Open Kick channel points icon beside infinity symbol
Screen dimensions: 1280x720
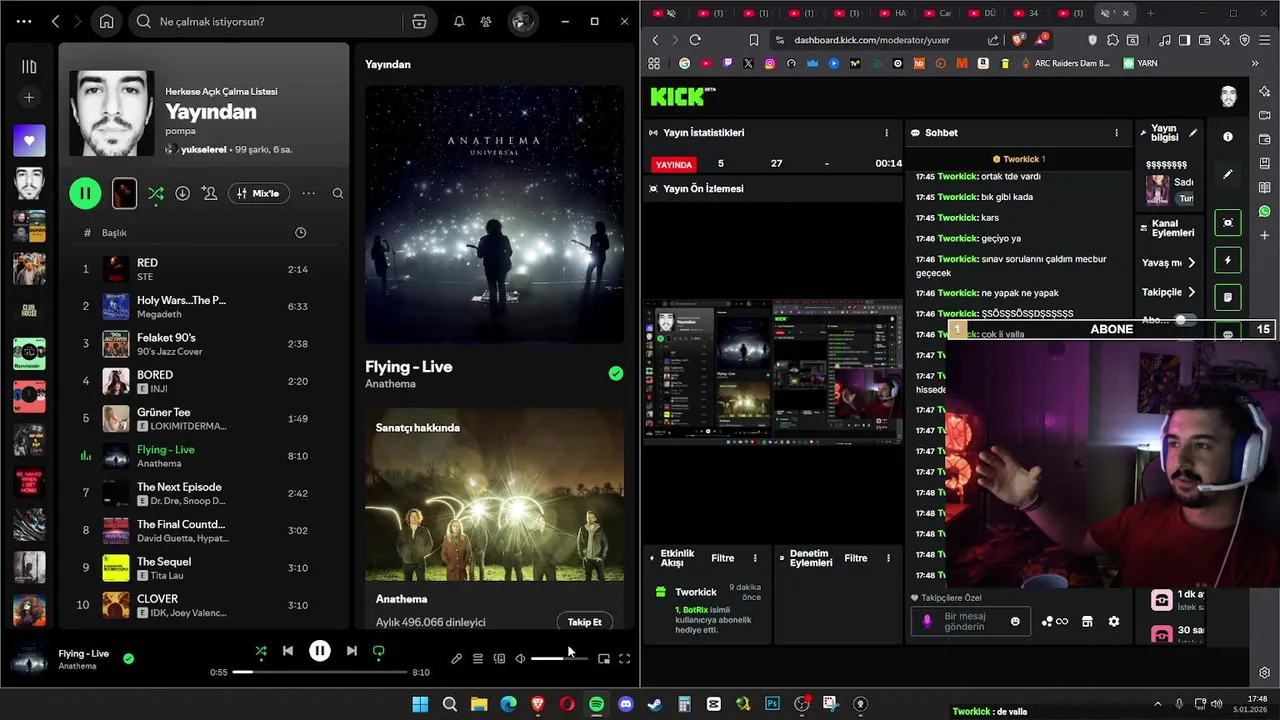pyautogui.click(x=1047, y=621)
